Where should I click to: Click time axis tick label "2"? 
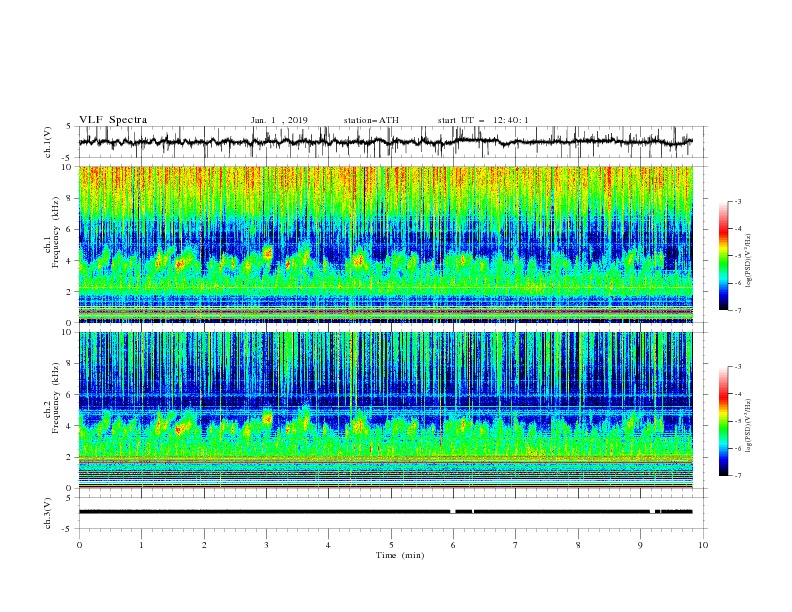(204, 545)
